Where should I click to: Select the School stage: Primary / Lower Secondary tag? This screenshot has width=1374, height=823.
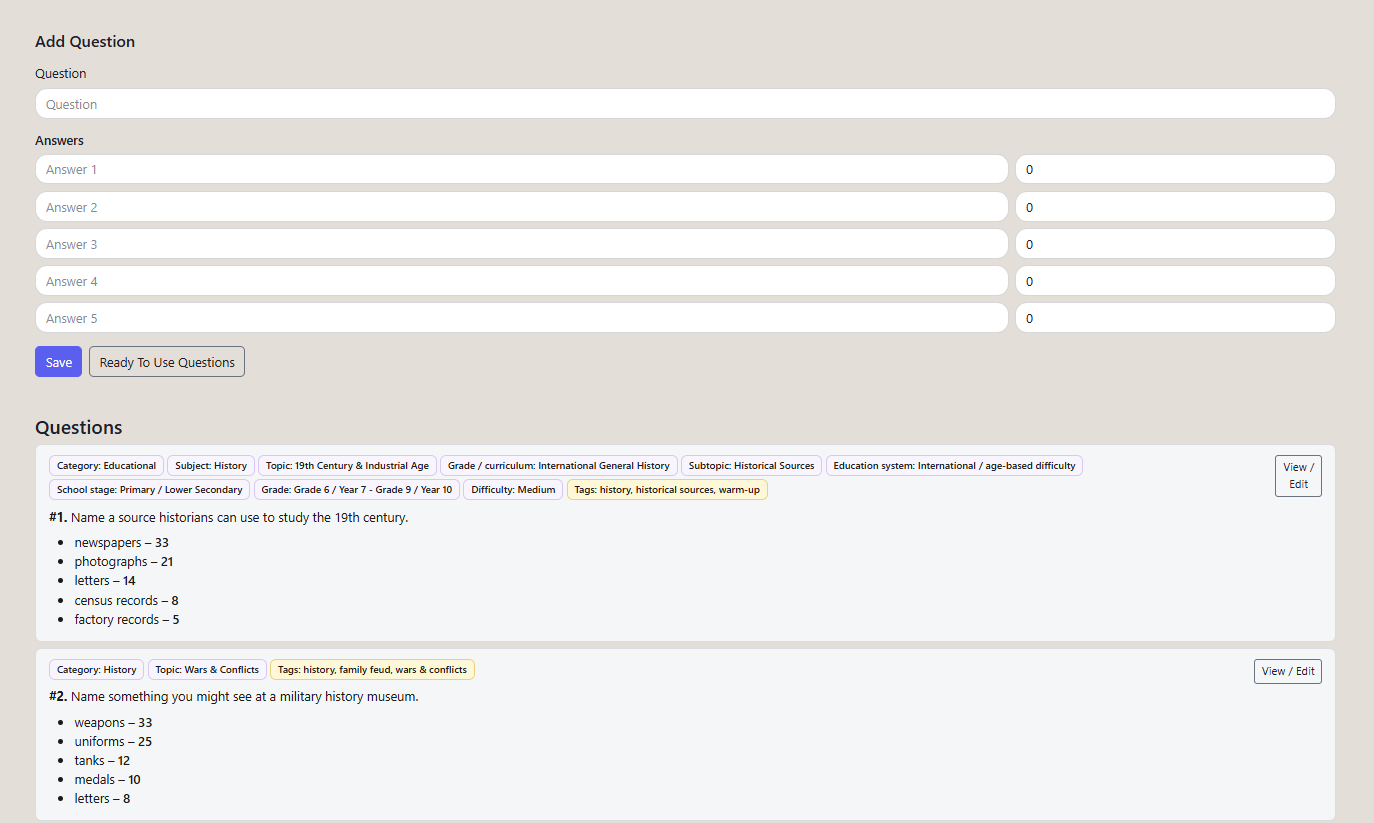click(150, 490)
